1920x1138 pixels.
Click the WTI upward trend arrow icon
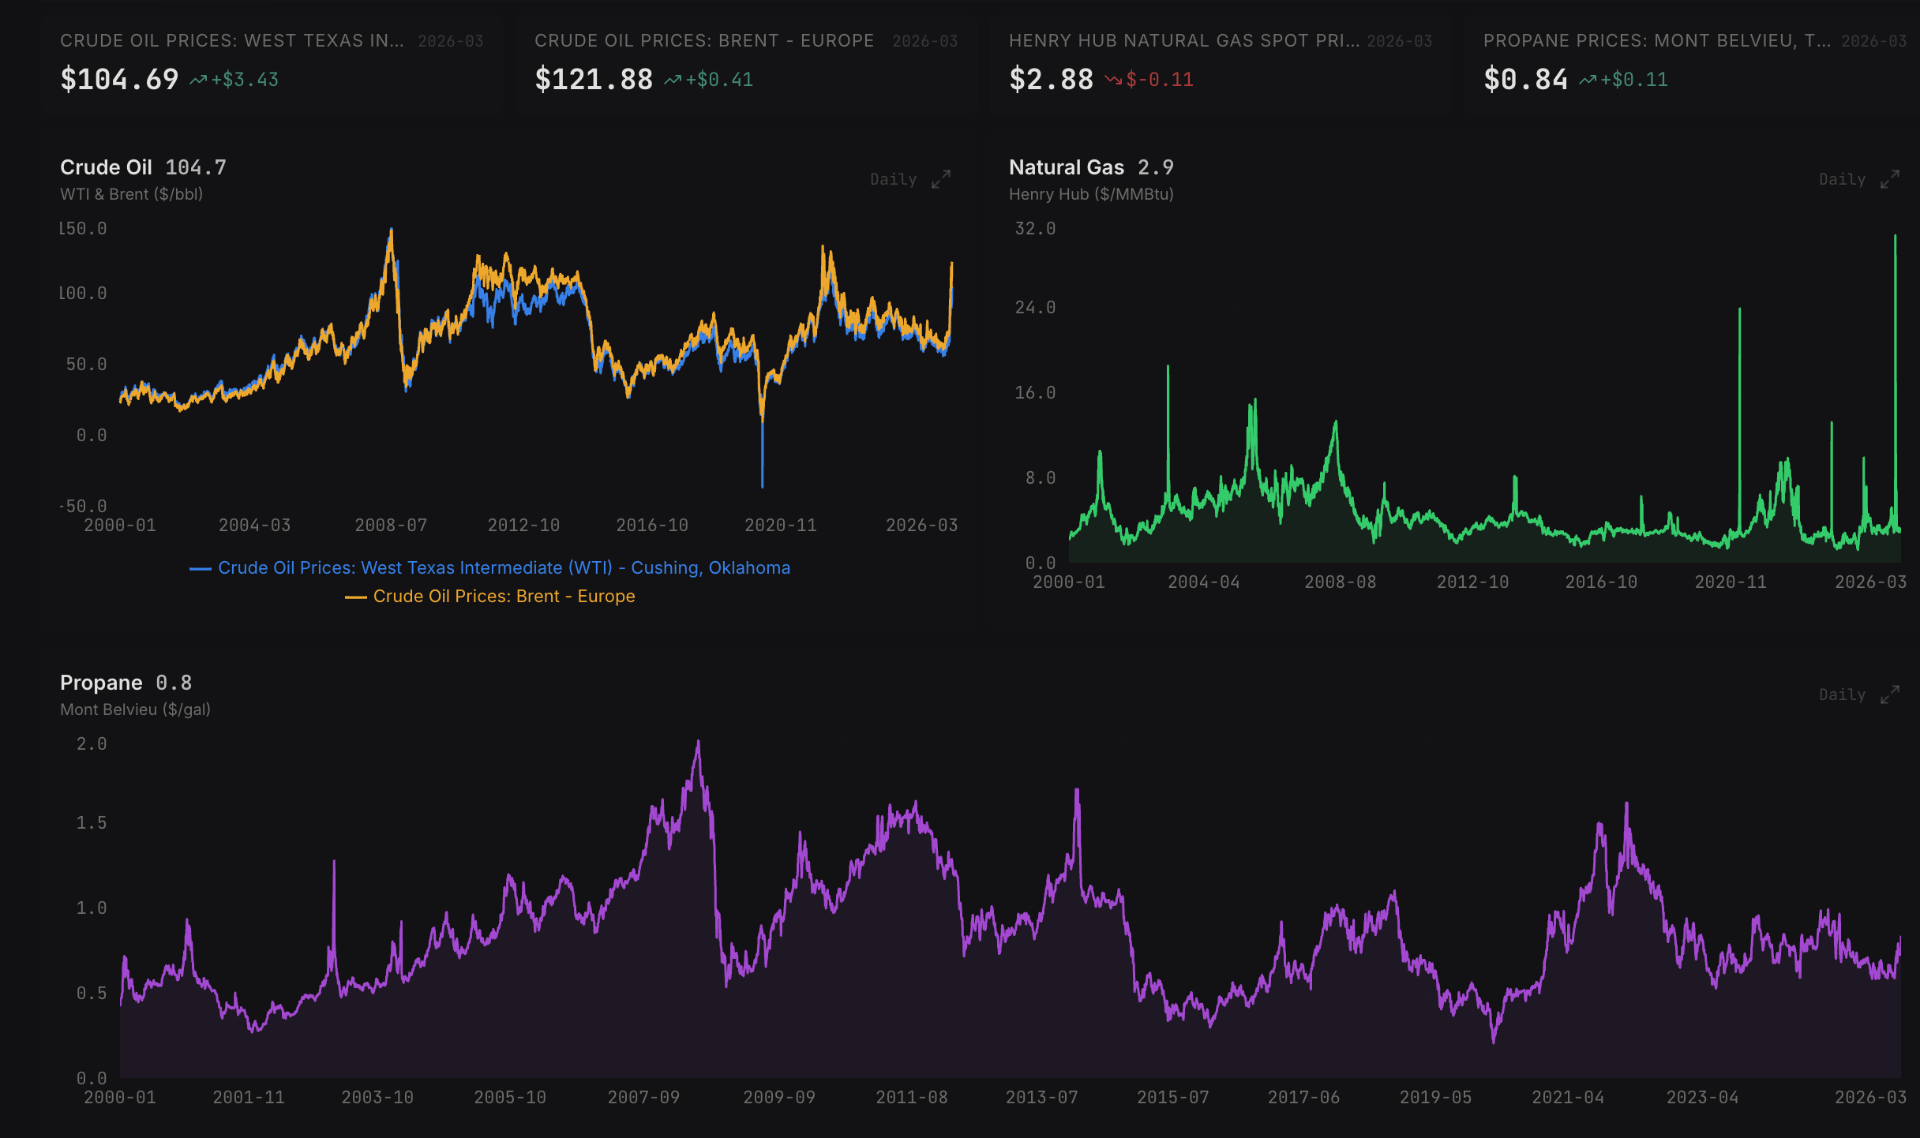198,80
